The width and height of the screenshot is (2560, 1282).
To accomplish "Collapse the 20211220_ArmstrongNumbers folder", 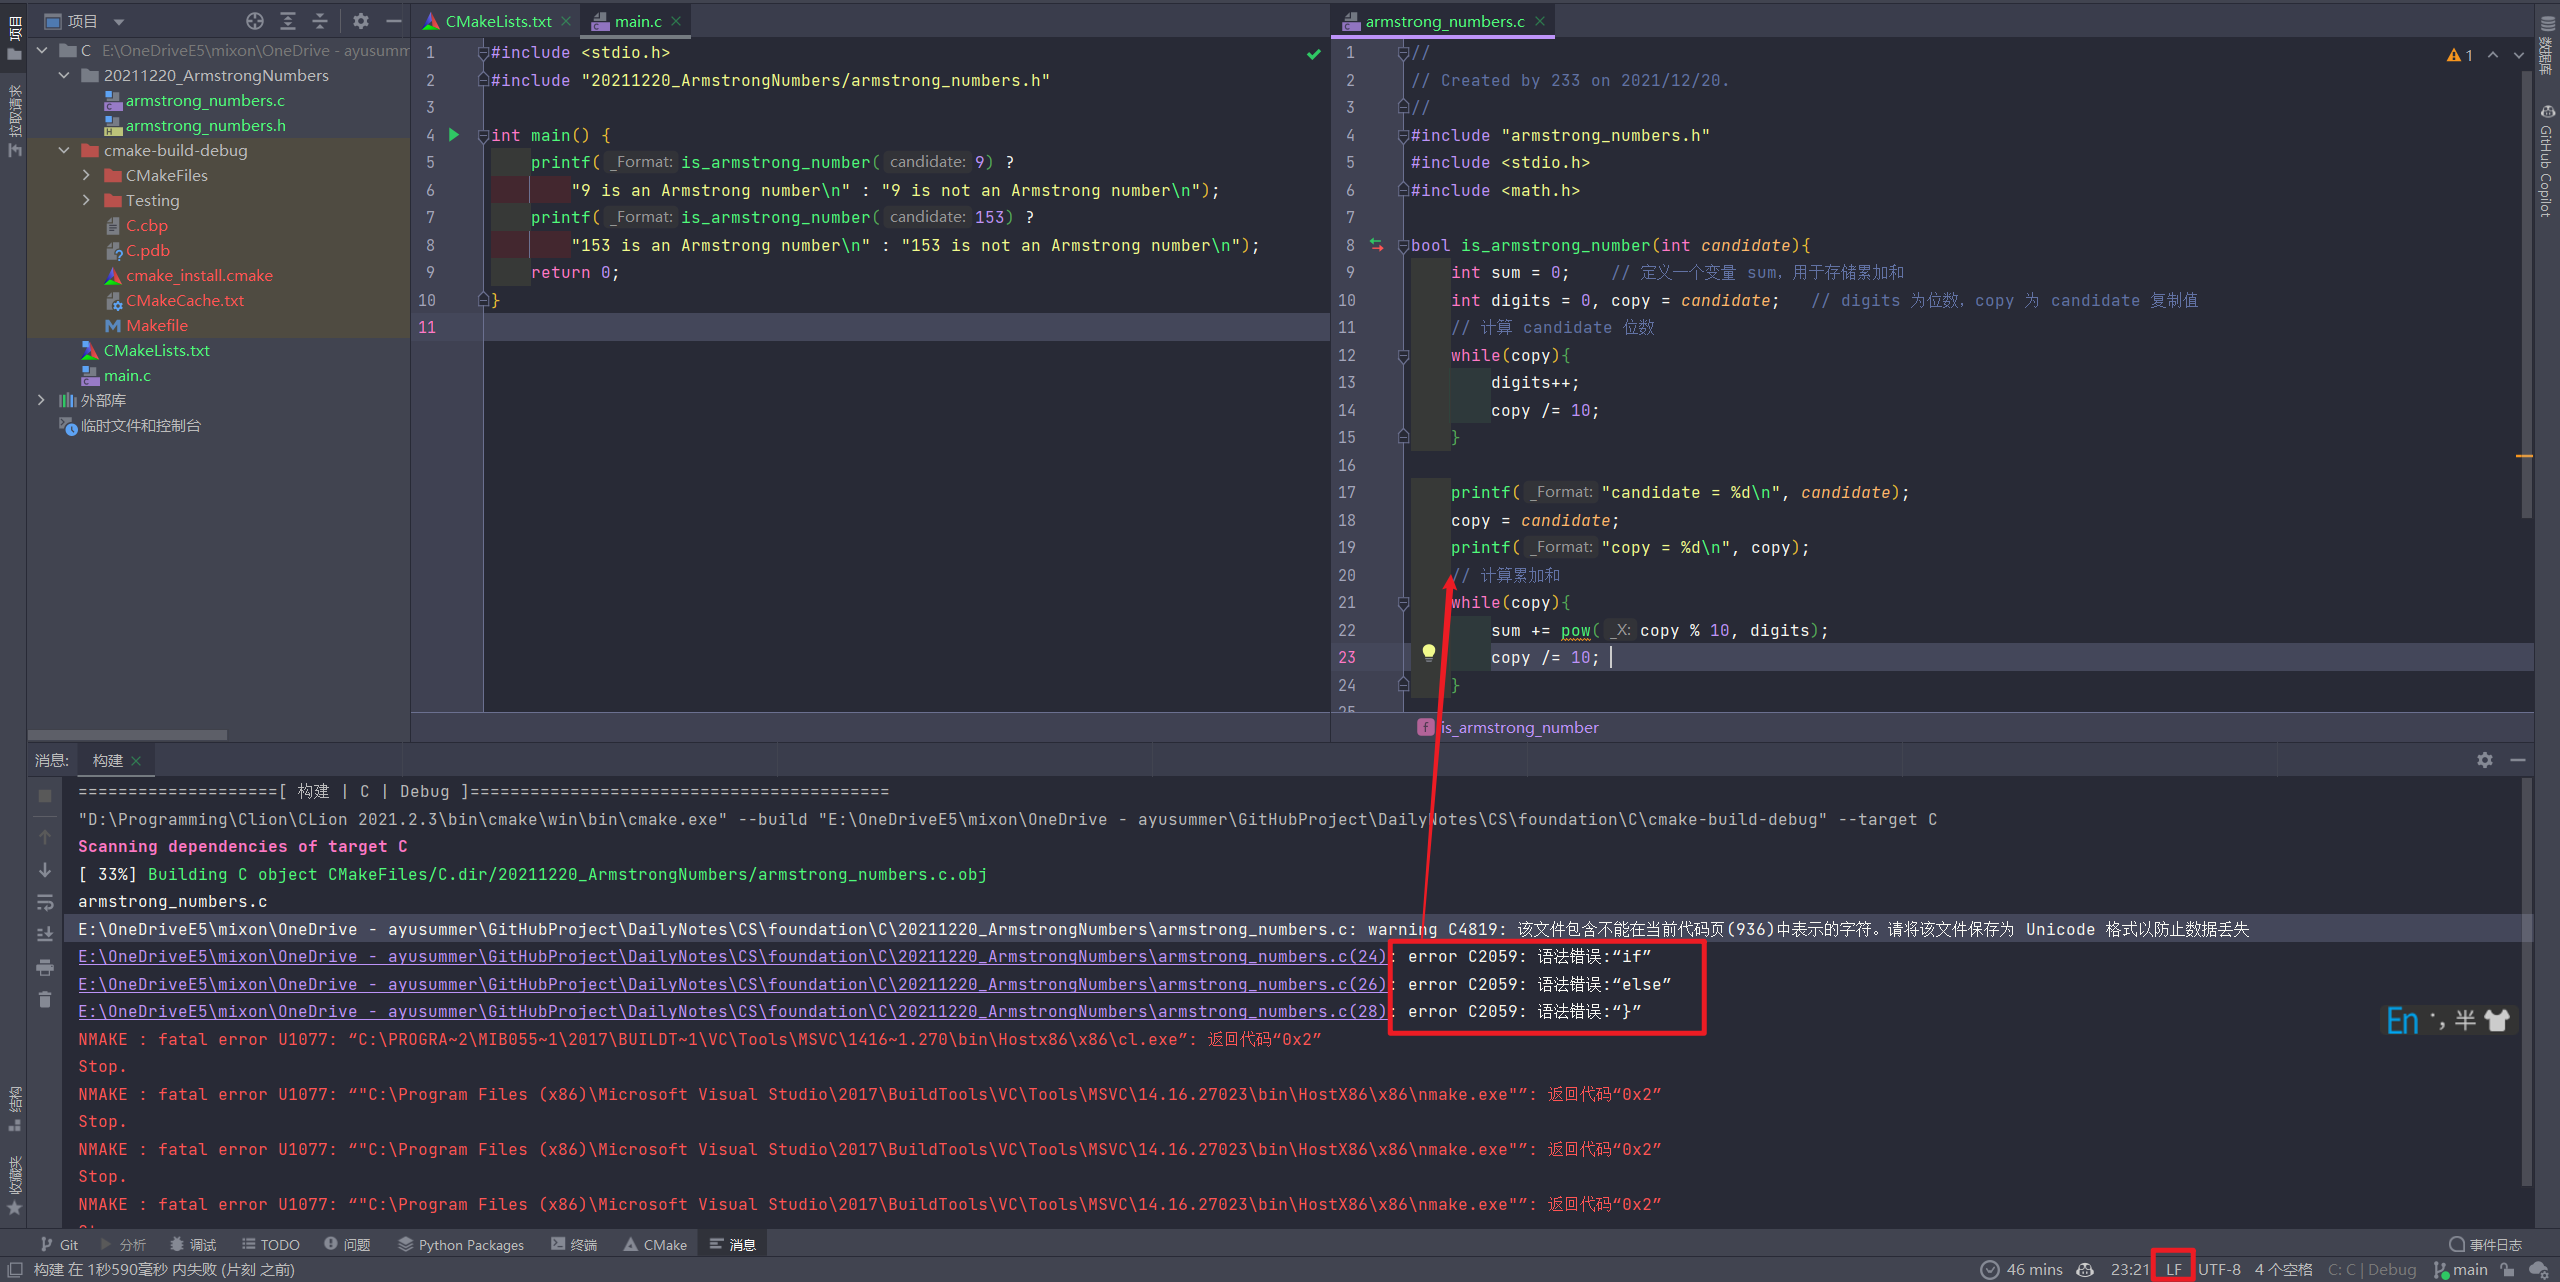I will point(65,76).
